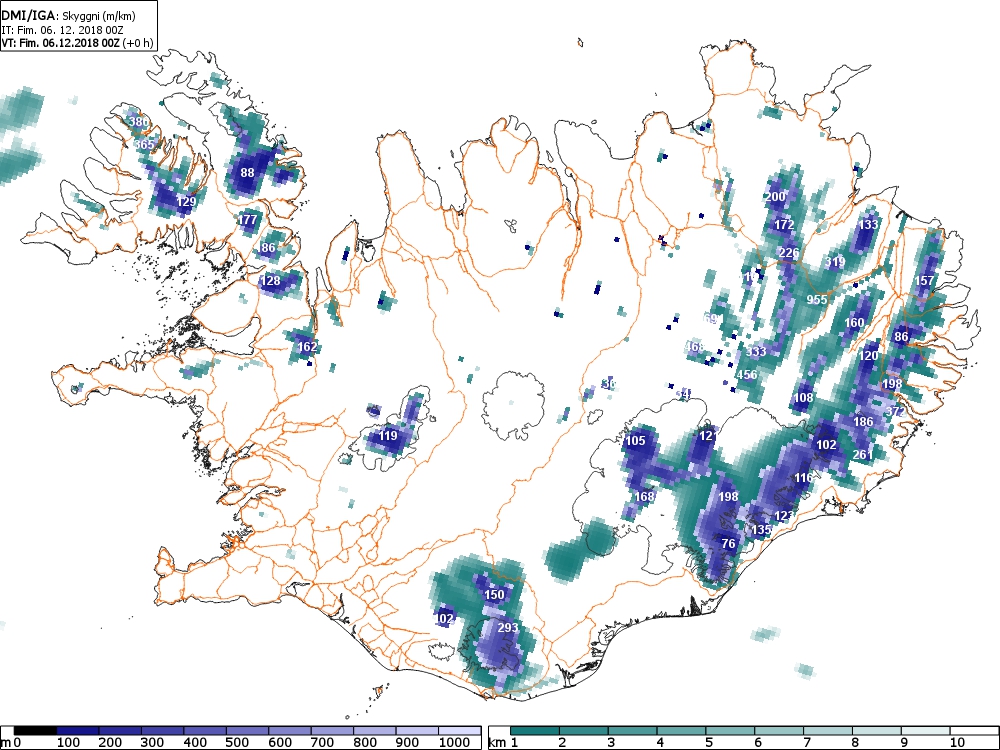Pick the 500–600 m legend color swatch
The image size is (1000, 750).
pyautogui.click(x=247, y=731)
